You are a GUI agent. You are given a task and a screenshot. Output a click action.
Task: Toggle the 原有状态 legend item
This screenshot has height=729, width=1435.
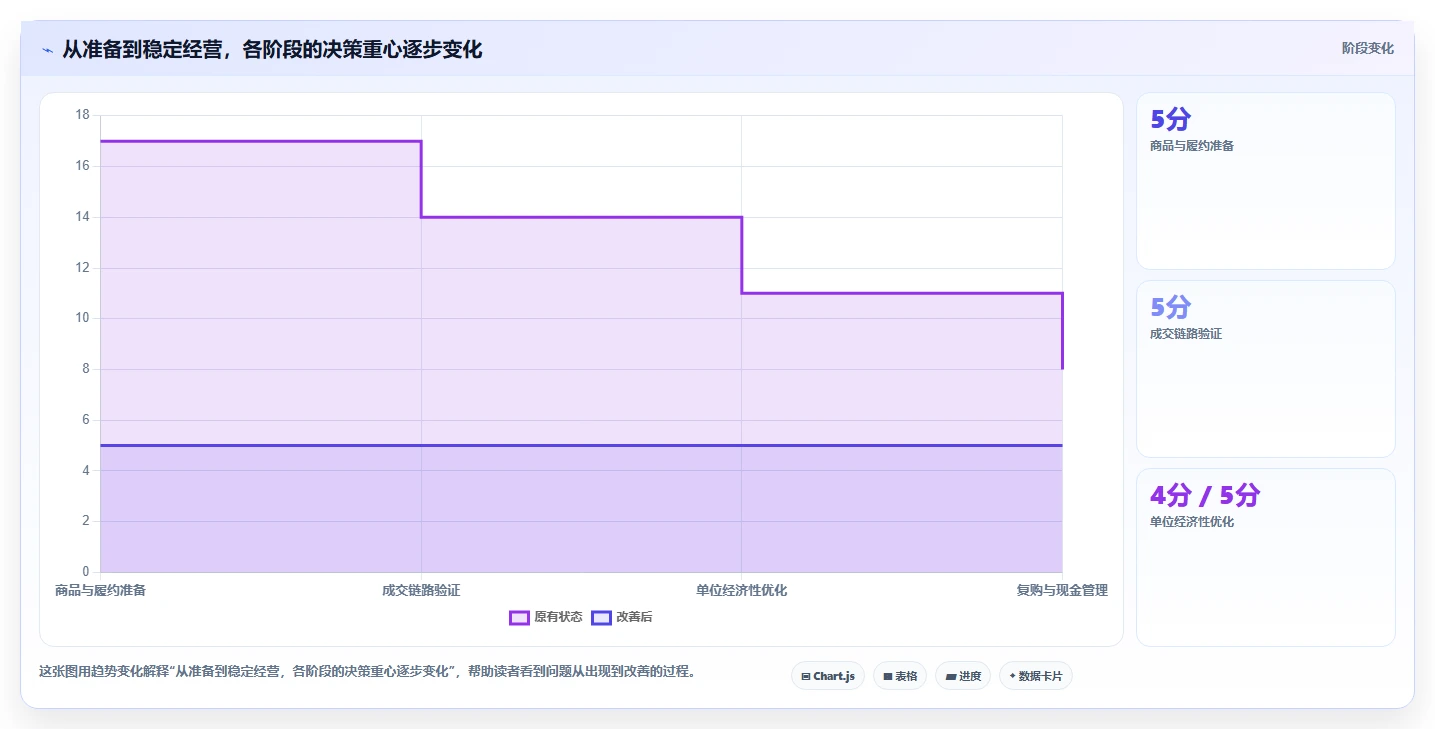point(546,617)
